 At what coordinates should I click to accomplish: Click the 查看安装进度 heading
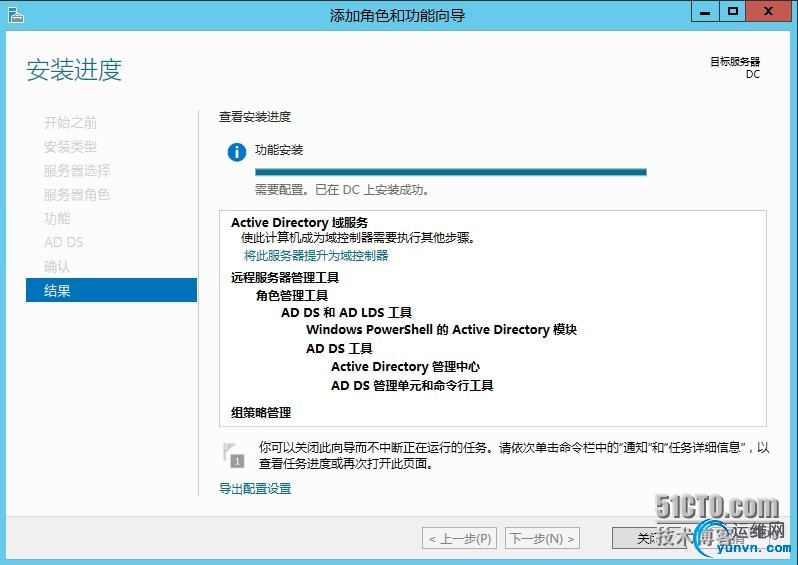tap(255, 117)
